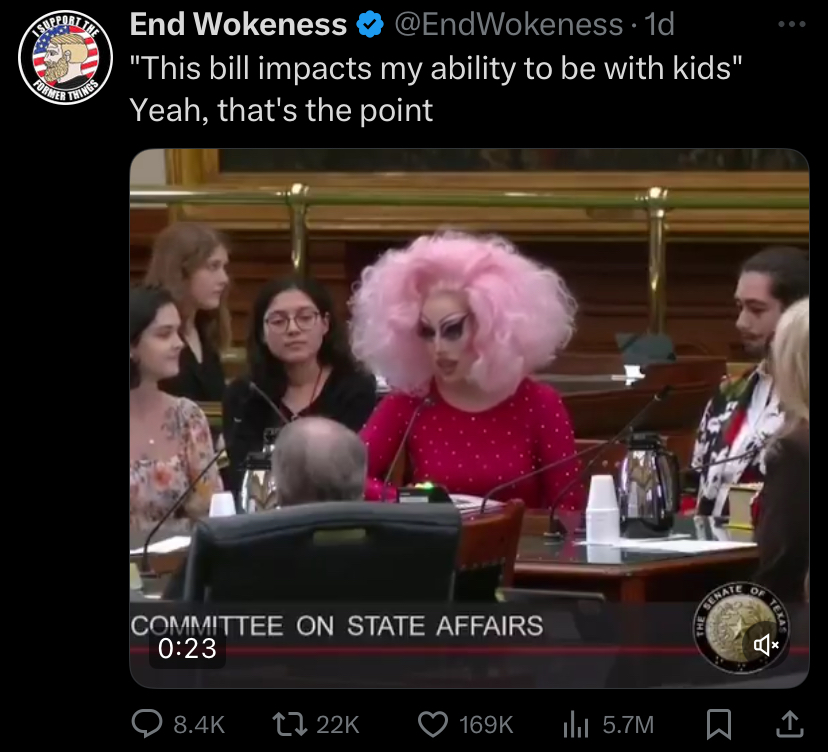Open the view analytics bar chart icon

click(x=576, y=725)
